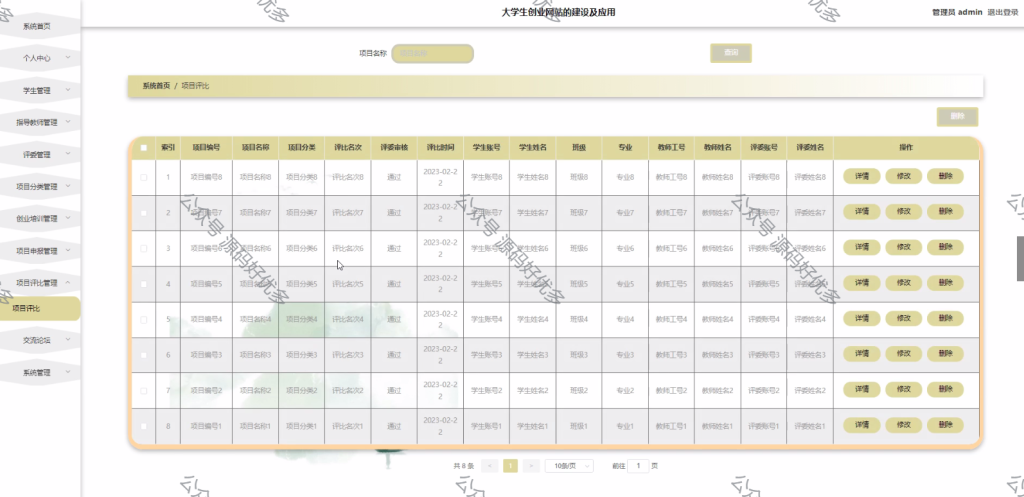Click 修改 for the 项目编号1 row

click(904, 425)
